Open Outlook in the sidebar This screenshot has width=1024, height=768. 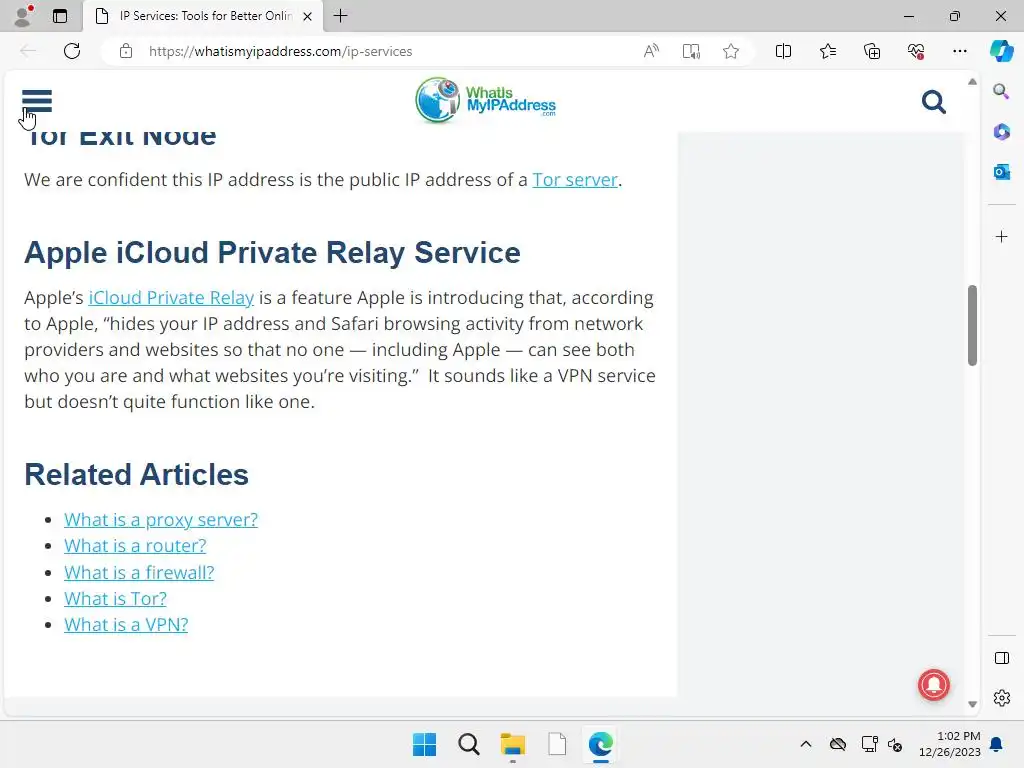[x=1001, y=172]
